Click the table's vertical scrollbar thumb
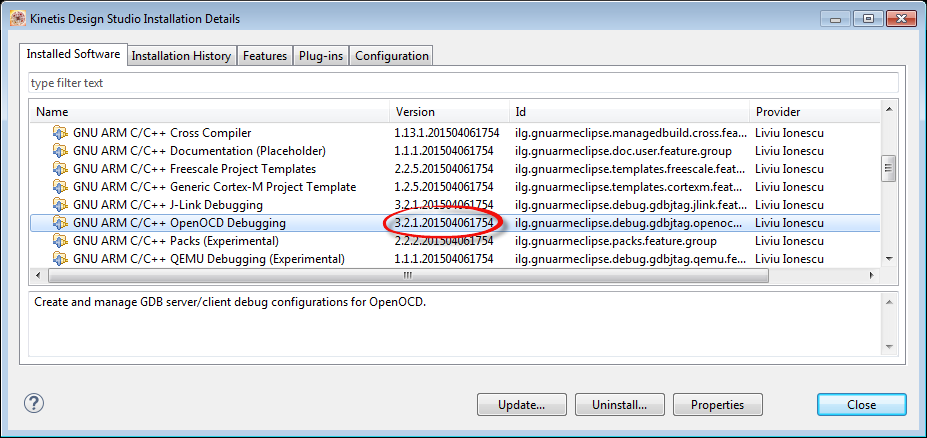This screenshot has width=927, height=438. [x=888, y=168]
